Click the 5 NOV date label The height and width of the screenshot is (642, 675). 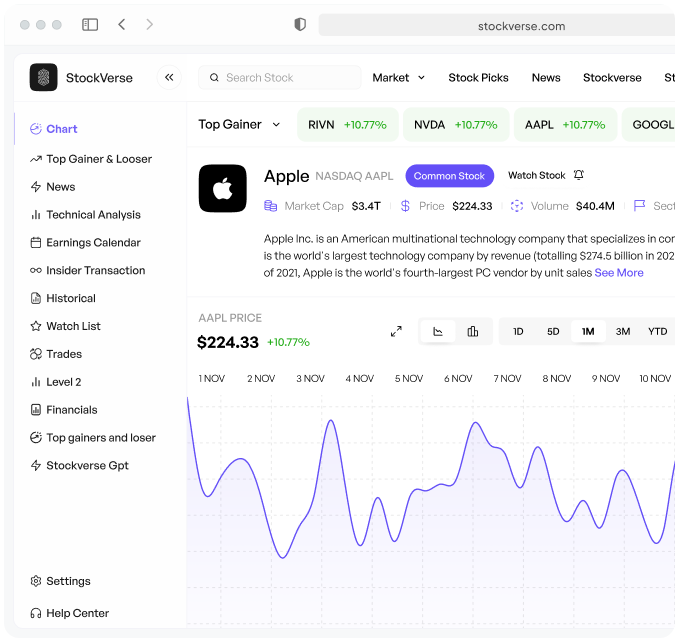(x=409, y=378)
